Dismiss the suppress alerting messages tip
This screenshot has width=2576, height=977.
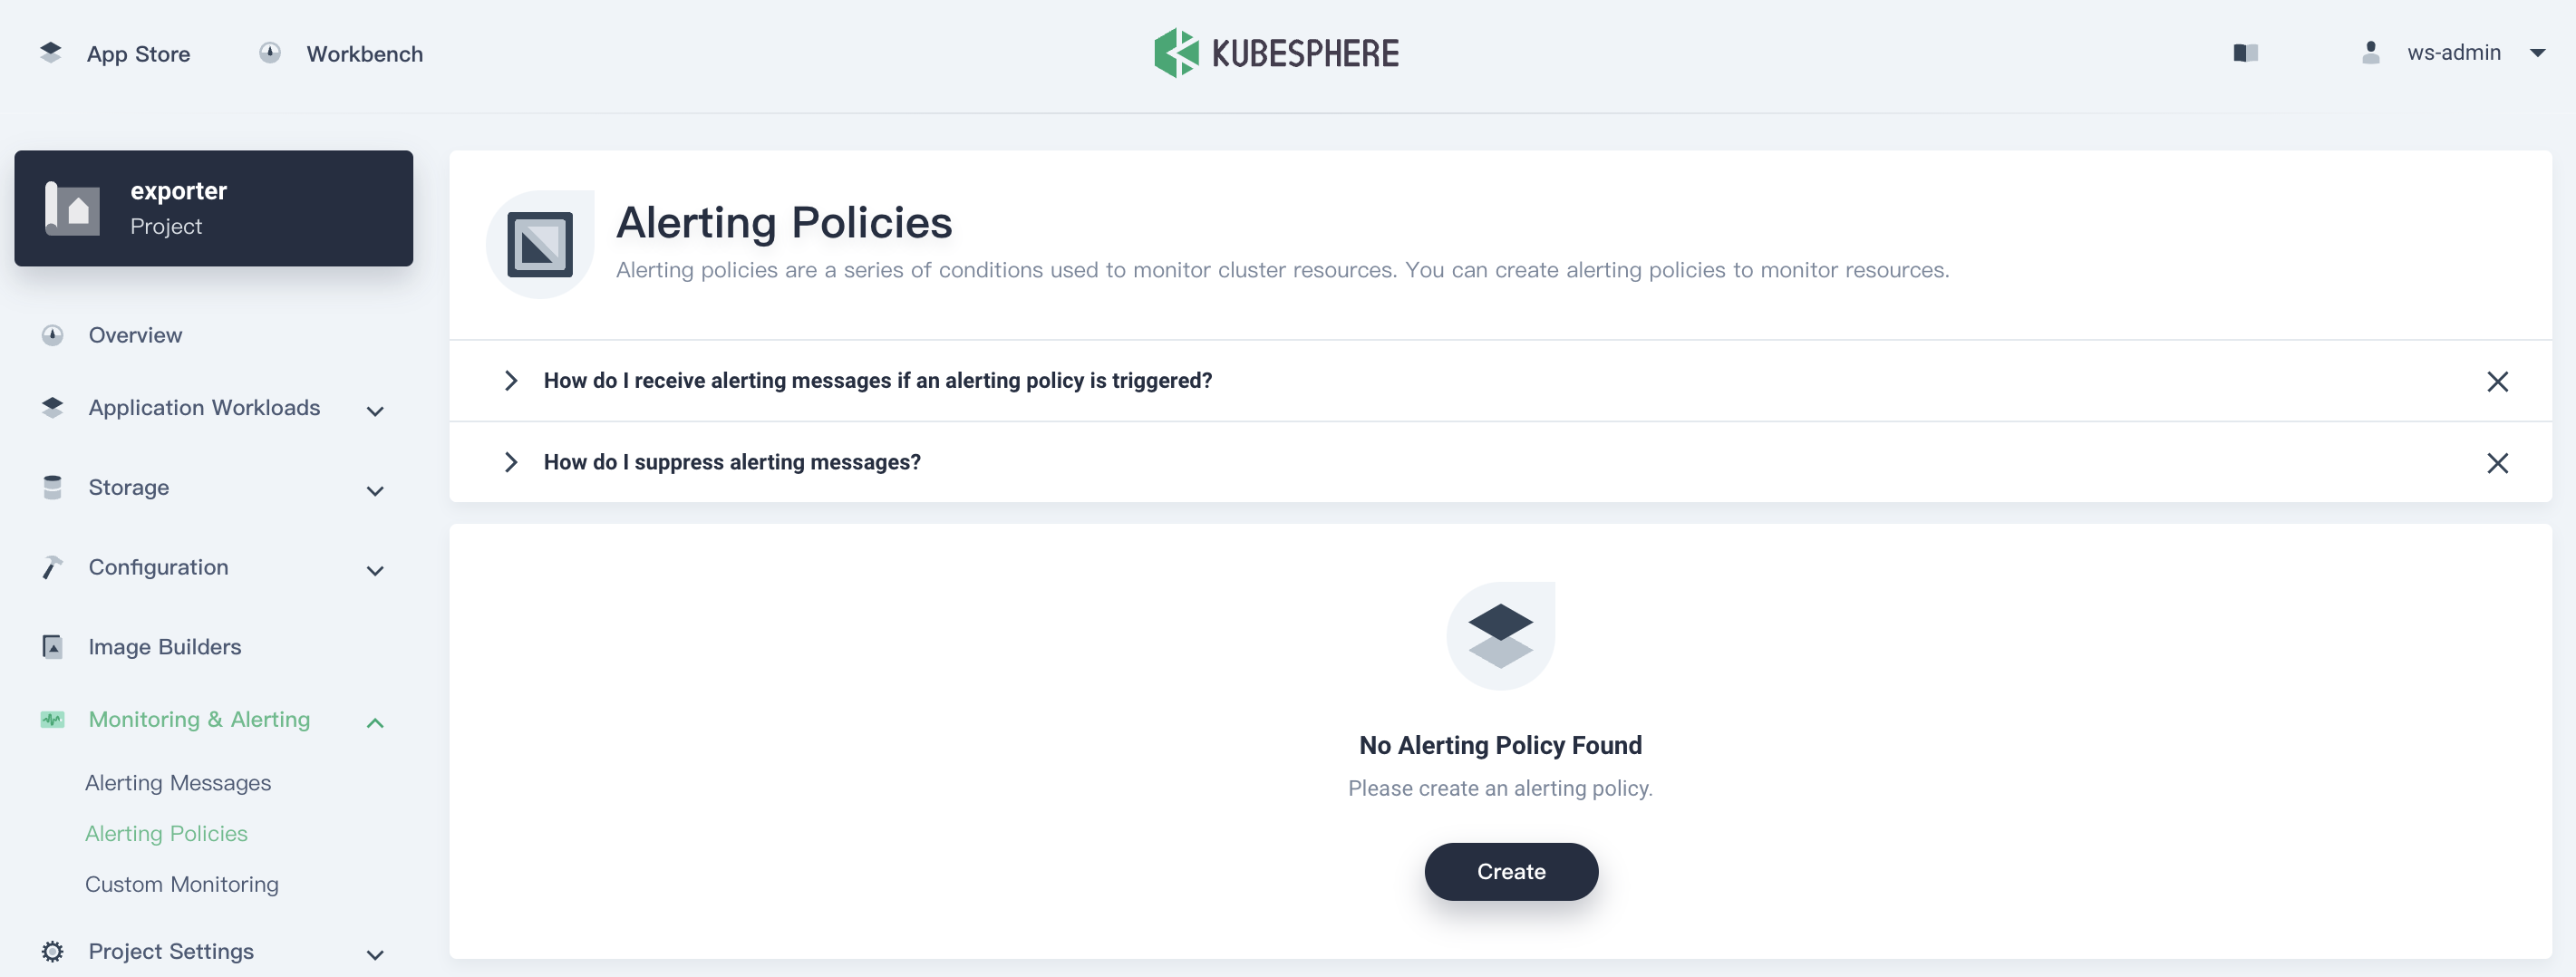pyautogui.click(x=2497, y=463)
